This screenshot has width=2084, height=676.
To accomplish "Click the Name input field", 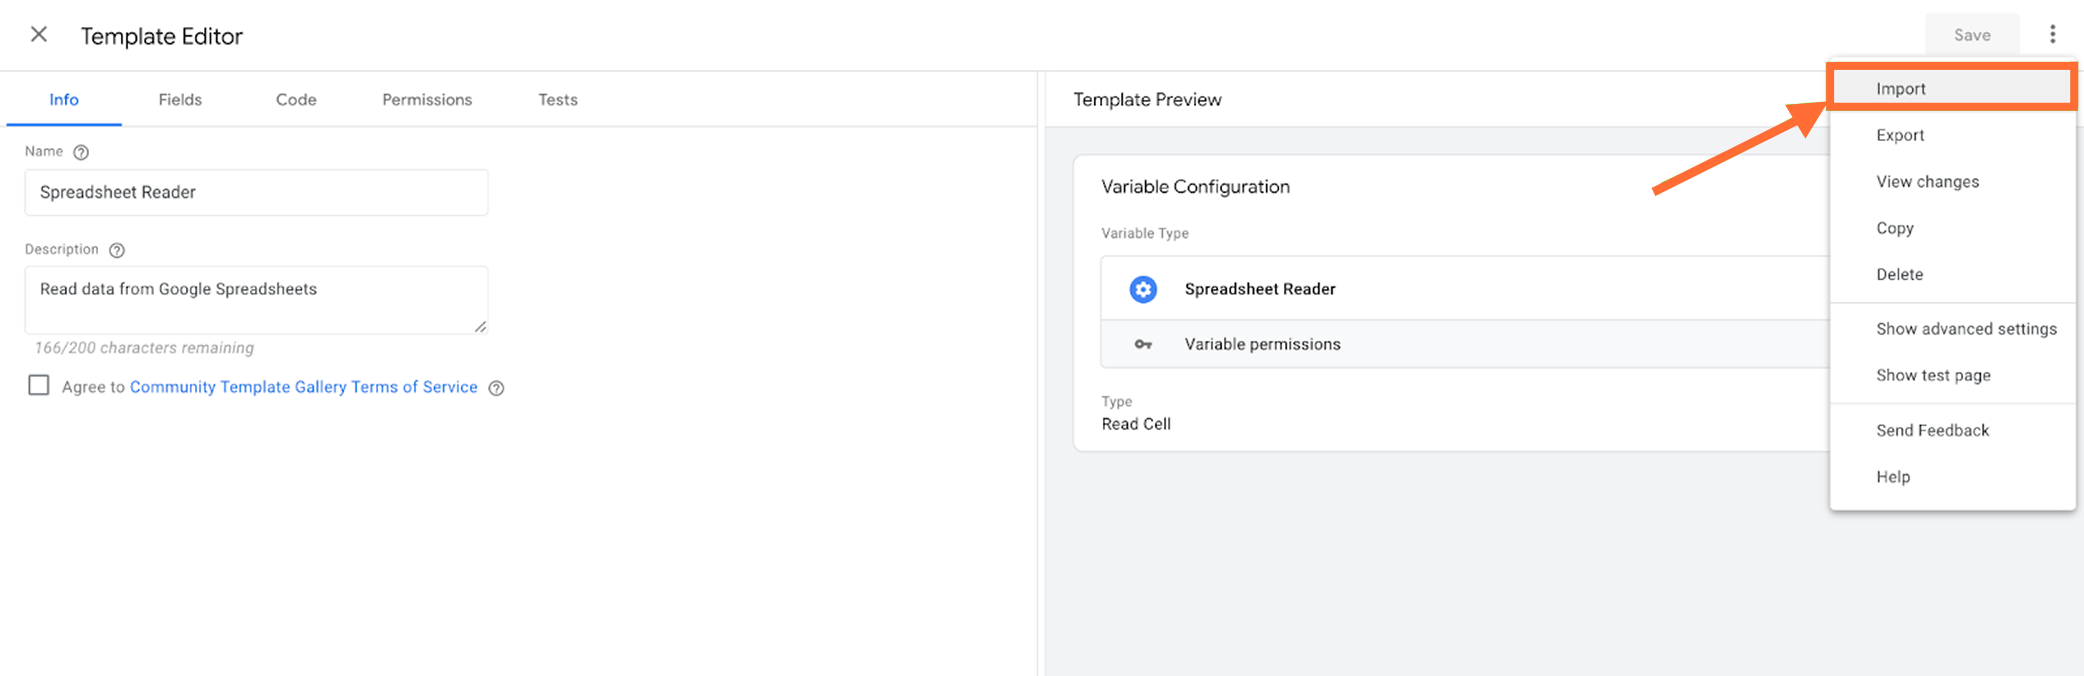I will tap(256, 192).
